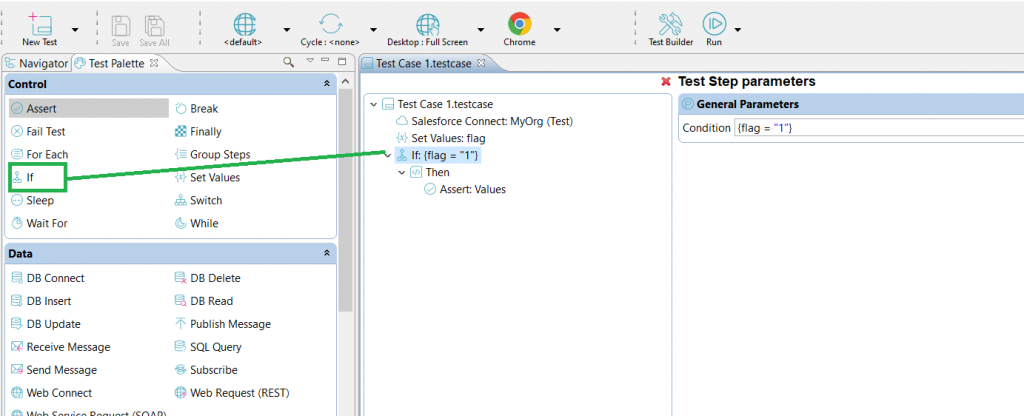Select the Sleep palette item

coord(33,200)
